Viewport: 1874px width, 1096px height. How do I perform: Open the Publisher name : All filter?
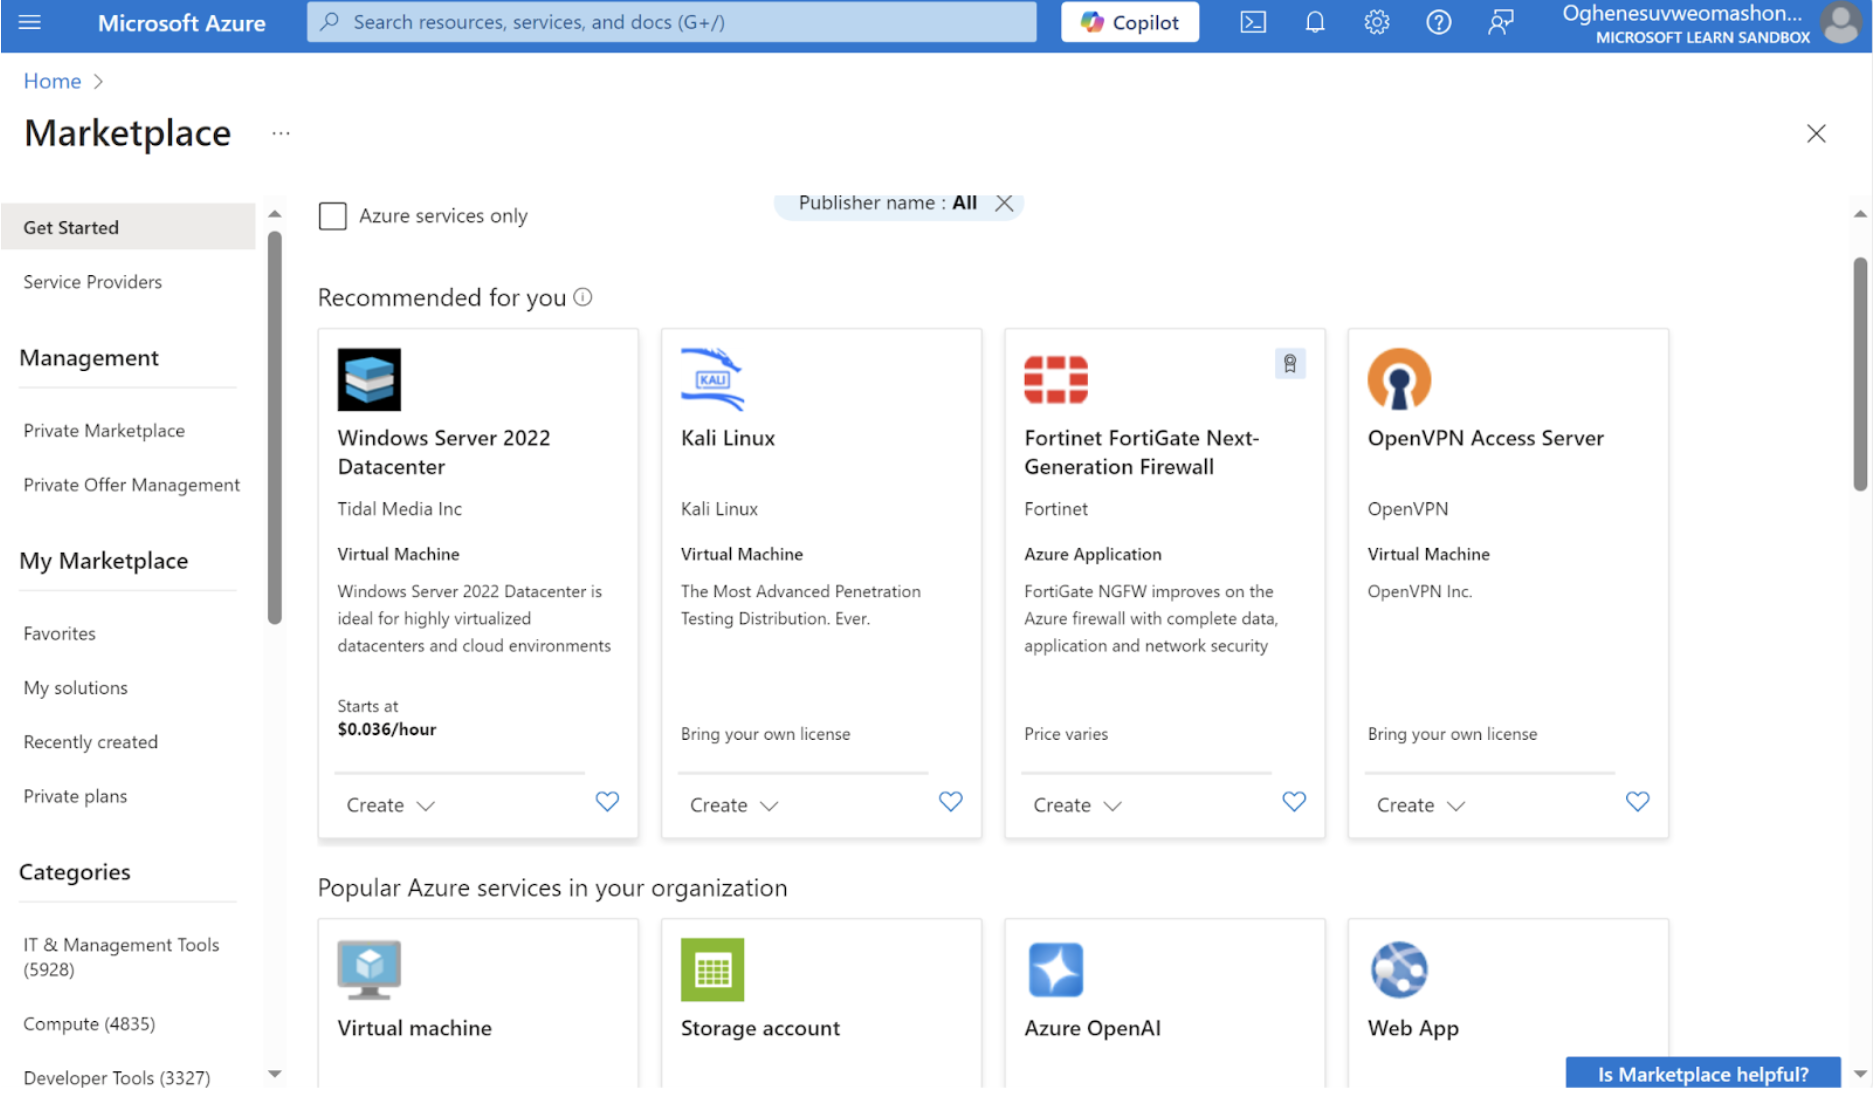887,203
